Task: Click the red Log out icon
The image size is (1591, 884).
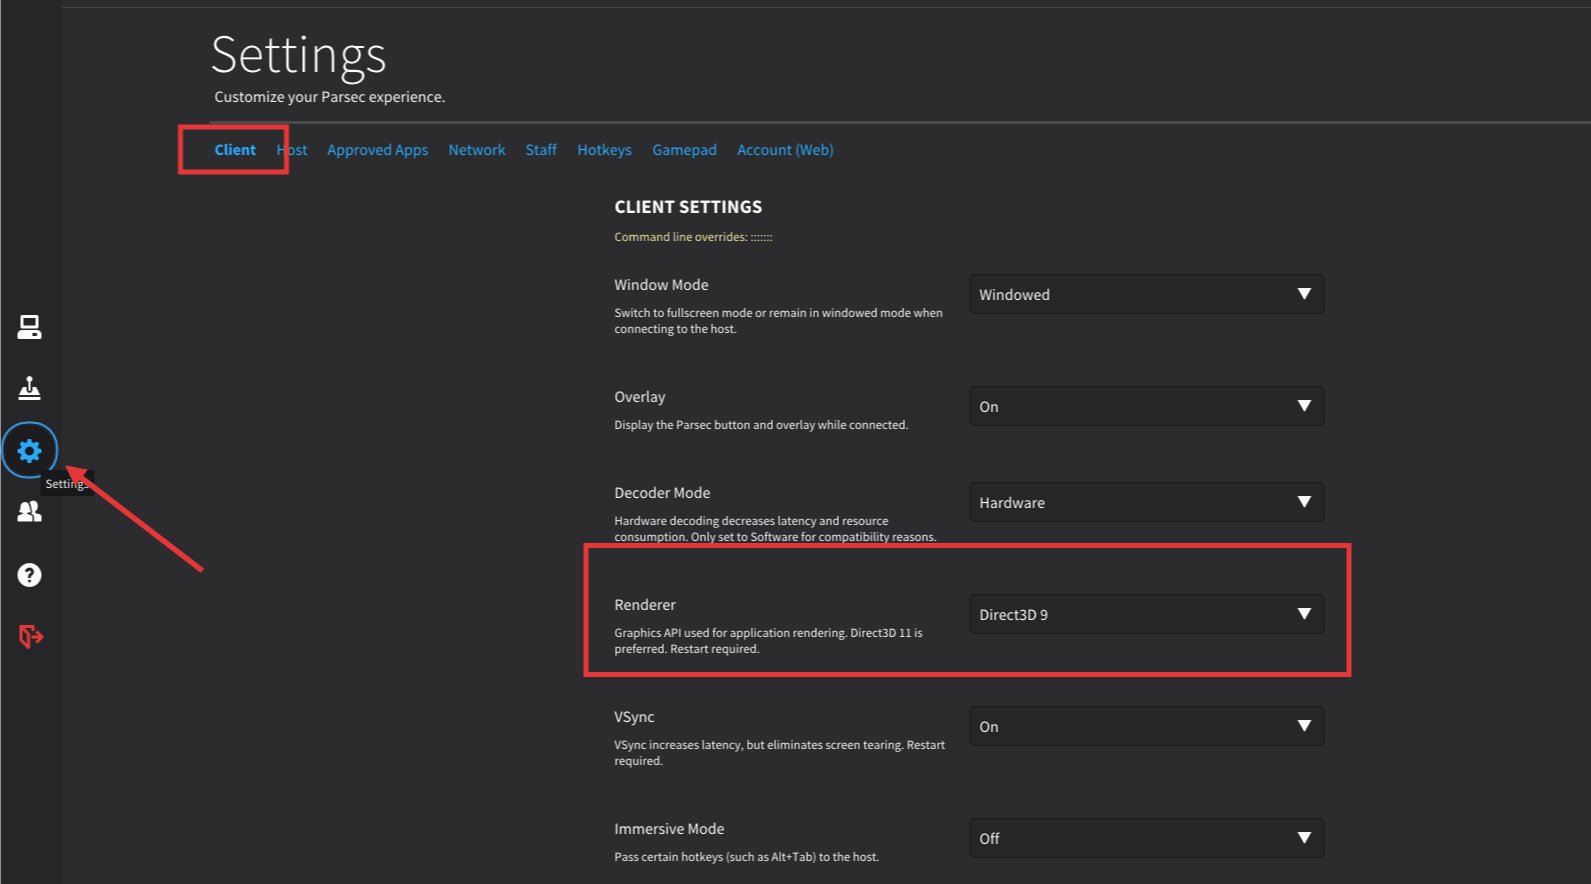Action: coord(30,636)
